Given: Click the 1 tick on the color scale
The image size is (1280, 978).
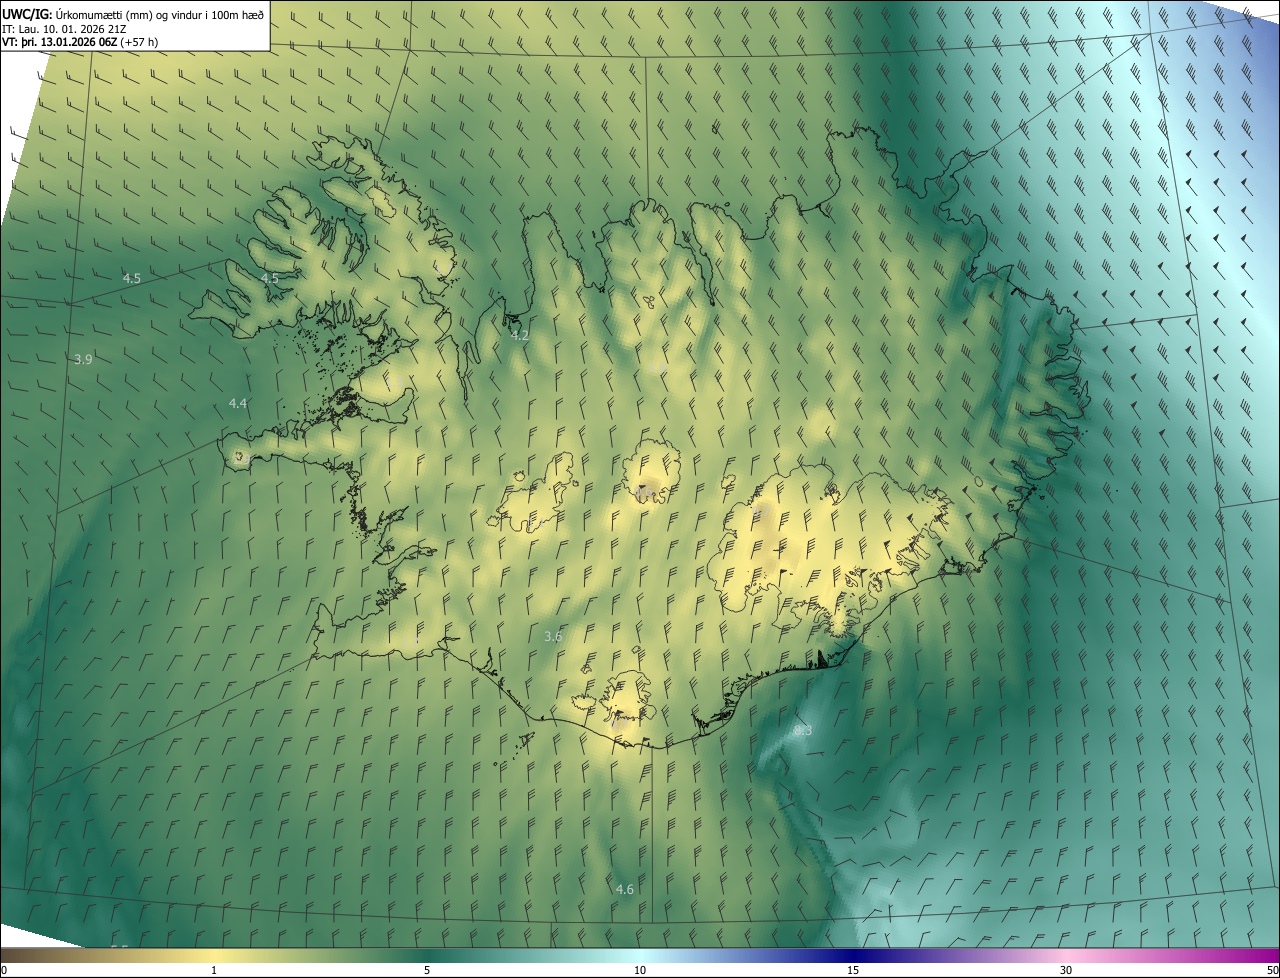Looking at the screenshot, I should [215, 970].
